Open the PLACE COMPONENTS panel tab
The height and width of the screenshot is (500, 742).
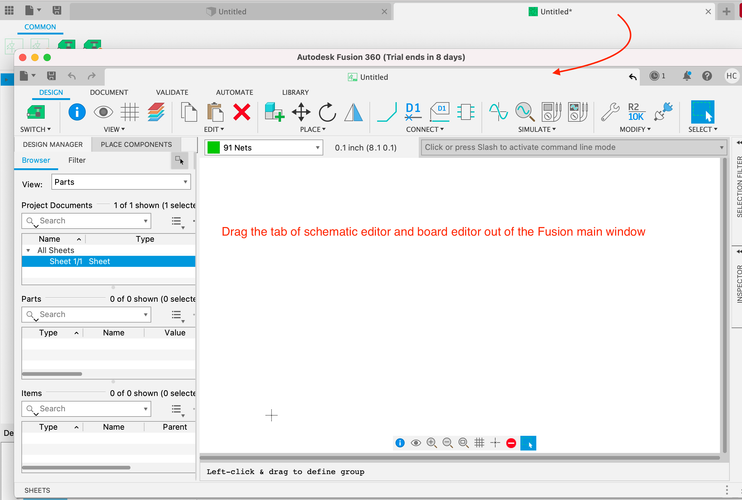click(x=136, y=144)
